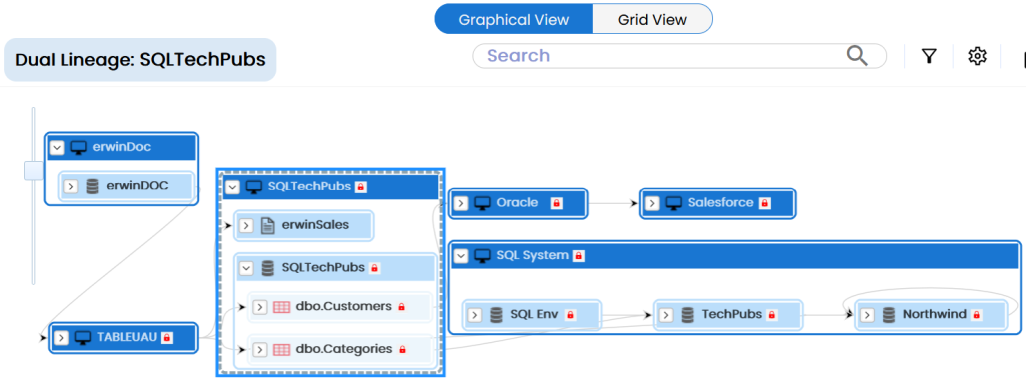Expand the TABLEUAU system node
The image size is (1026, 380).
click(x=62, y=337)
